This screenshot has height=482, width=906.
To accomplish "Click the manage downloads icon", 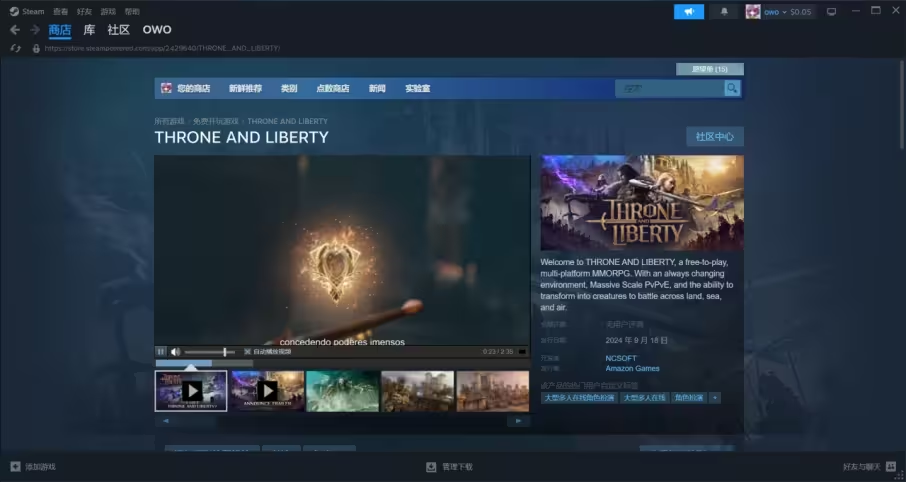I will pyautogui.click(x=431, y=467).
